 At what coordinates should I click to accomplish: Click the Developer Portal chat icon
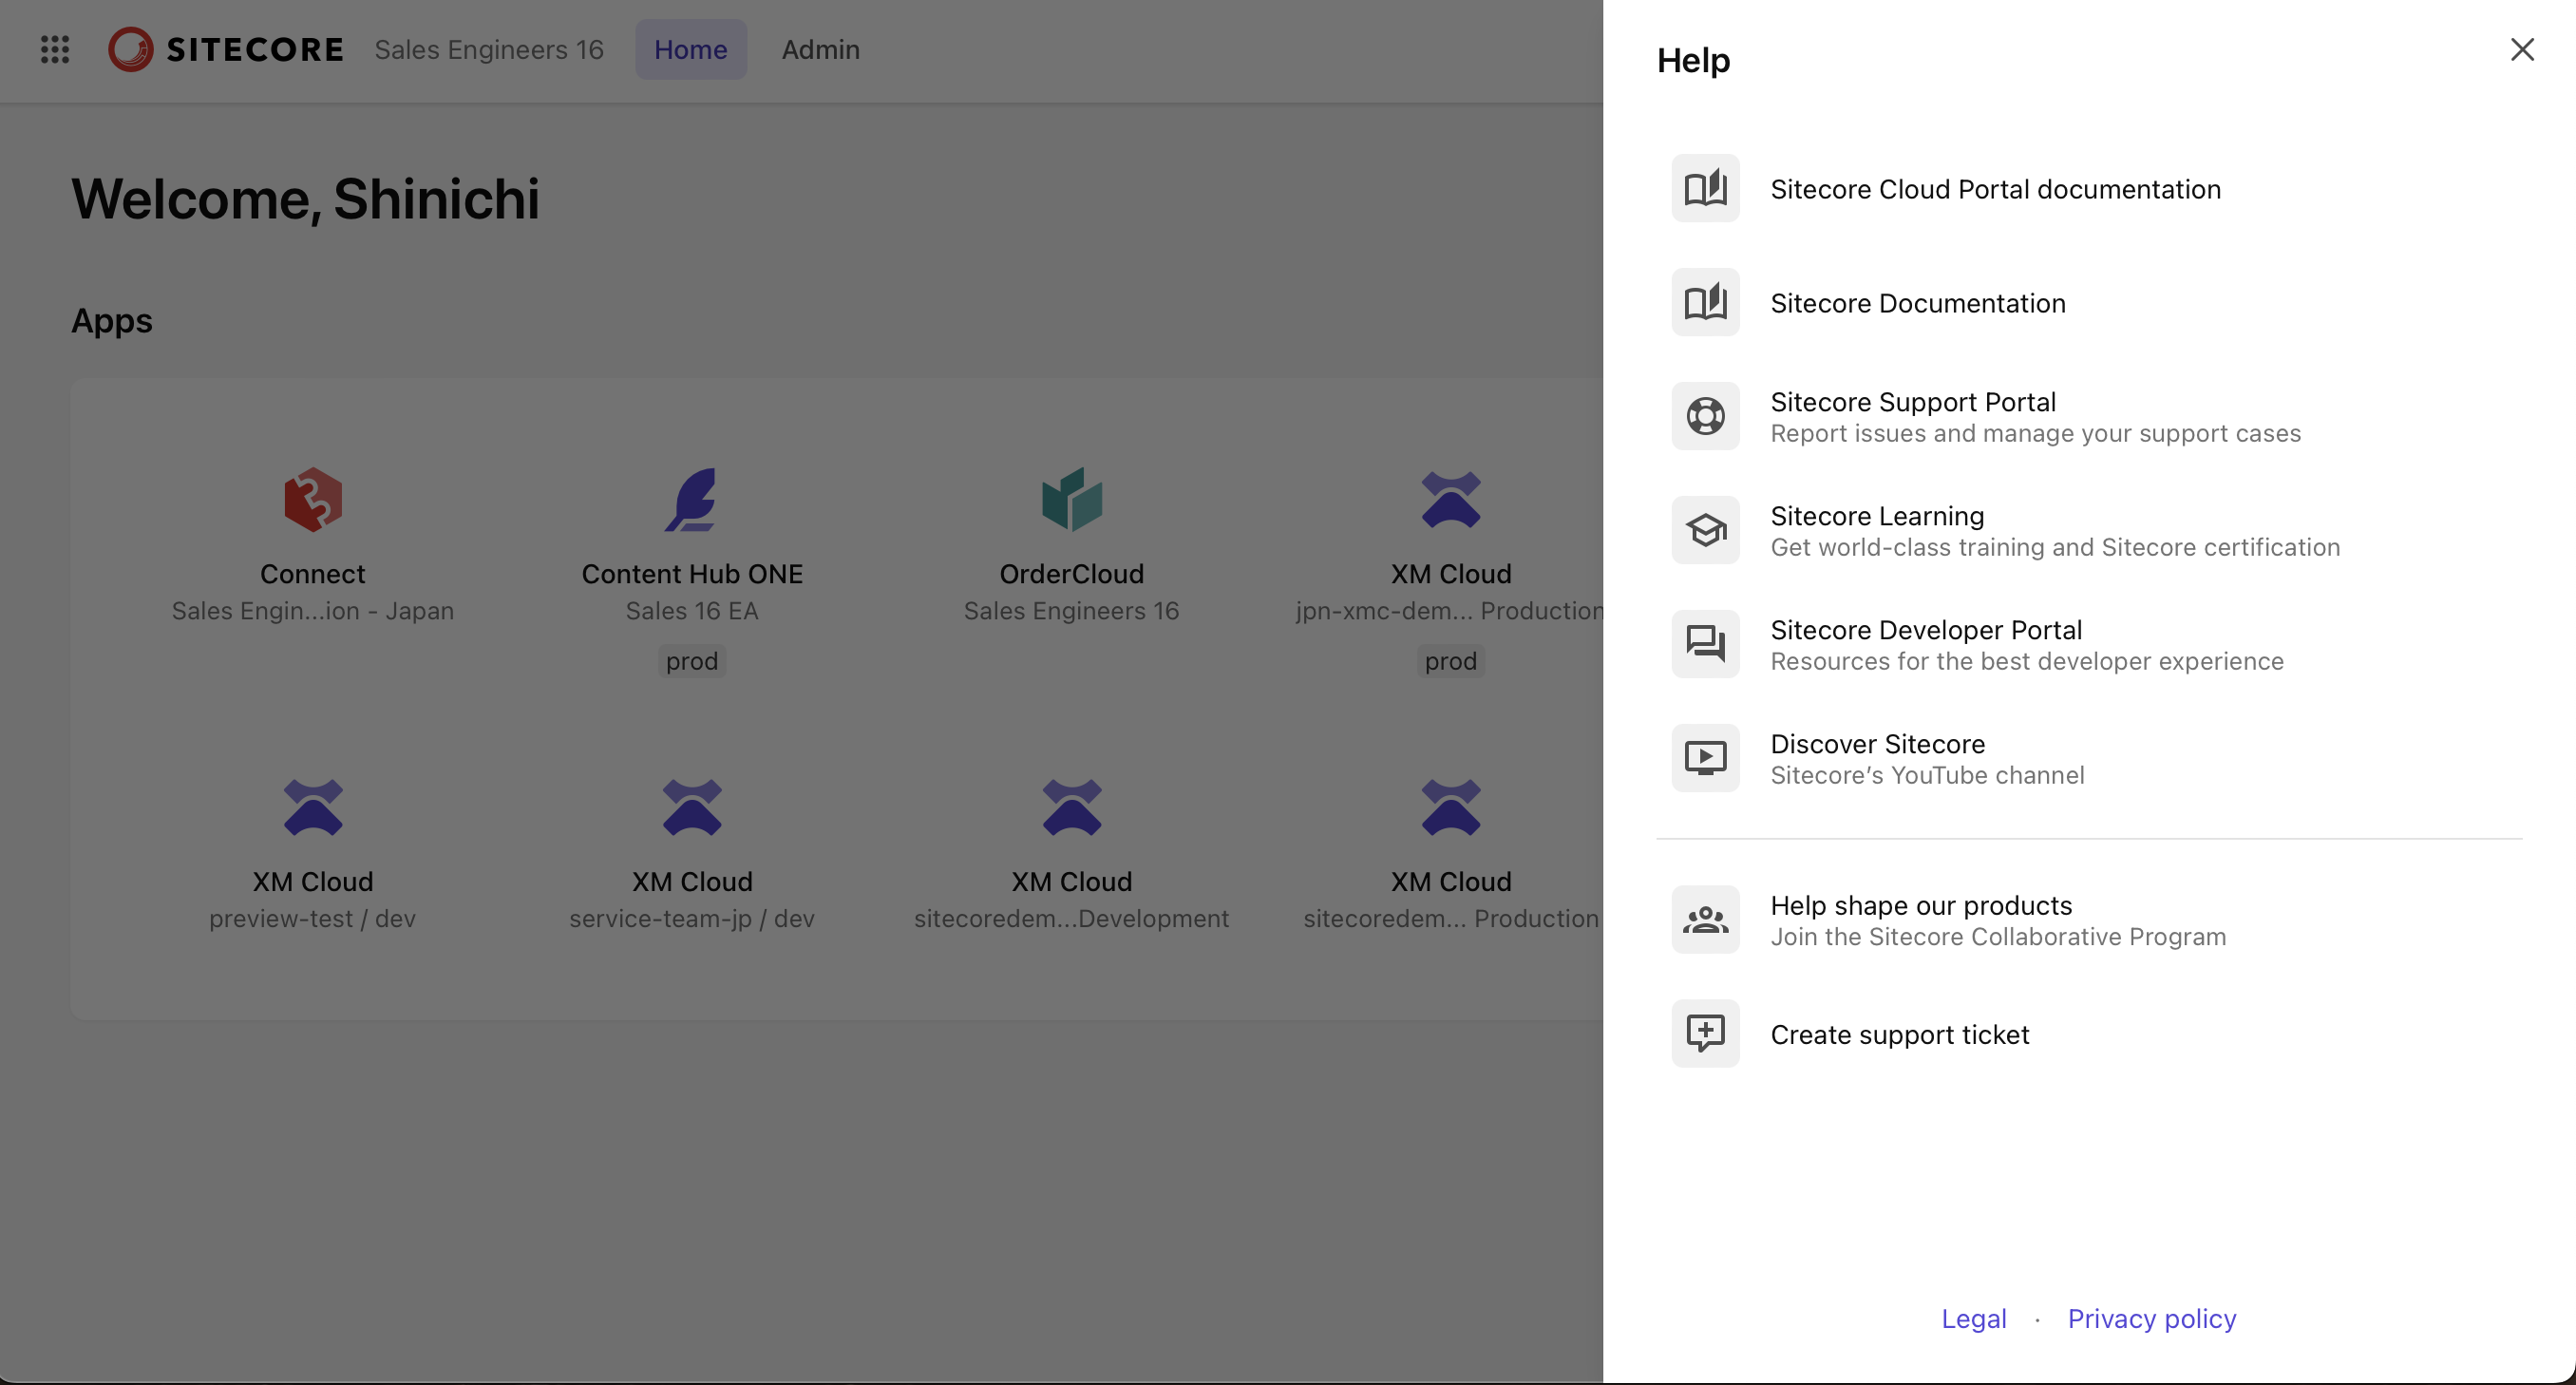(1706, 644)
